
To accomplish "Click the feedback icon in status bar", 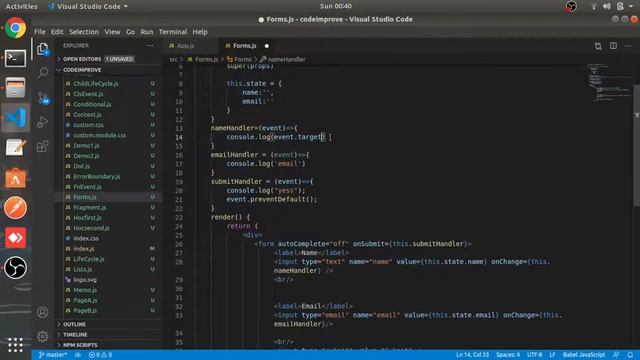I will pyautogui.click(x=616, y=355).
